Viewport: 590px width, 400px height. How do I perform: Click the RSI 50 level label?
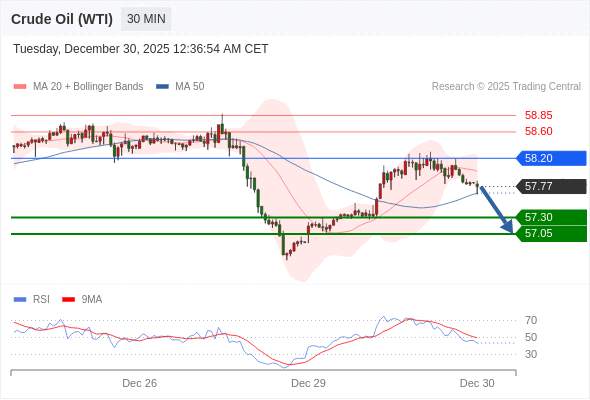[x=531, y=337]
